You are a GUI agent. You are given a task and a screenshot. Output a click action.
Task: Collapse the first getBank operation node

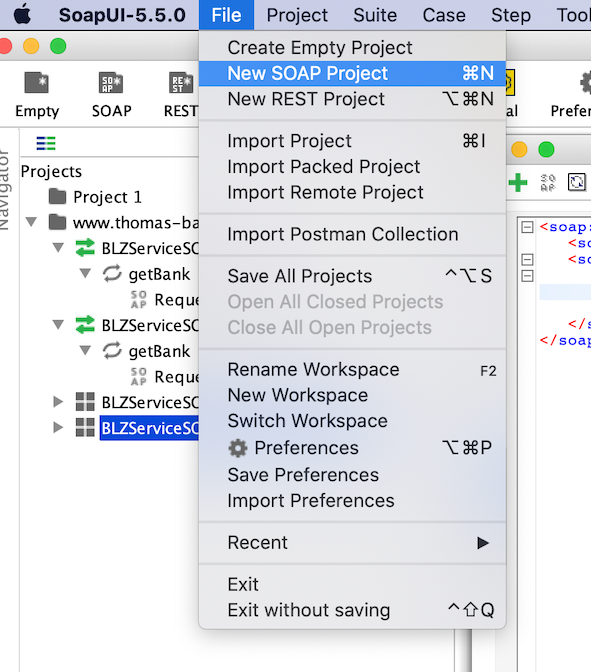pyautogui.click(x=86, y=273)
